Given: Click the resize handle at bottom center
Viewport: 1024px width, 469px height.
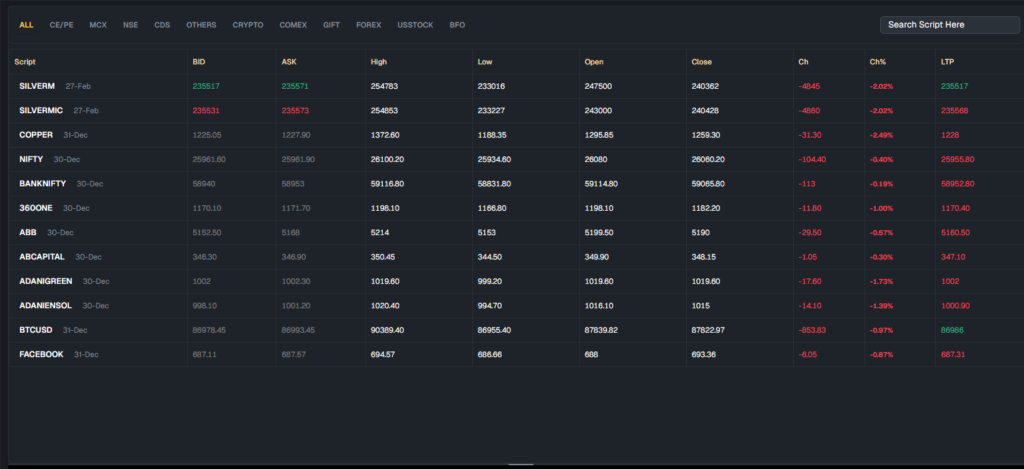Looking at the screenshot, I should (521, 464).
